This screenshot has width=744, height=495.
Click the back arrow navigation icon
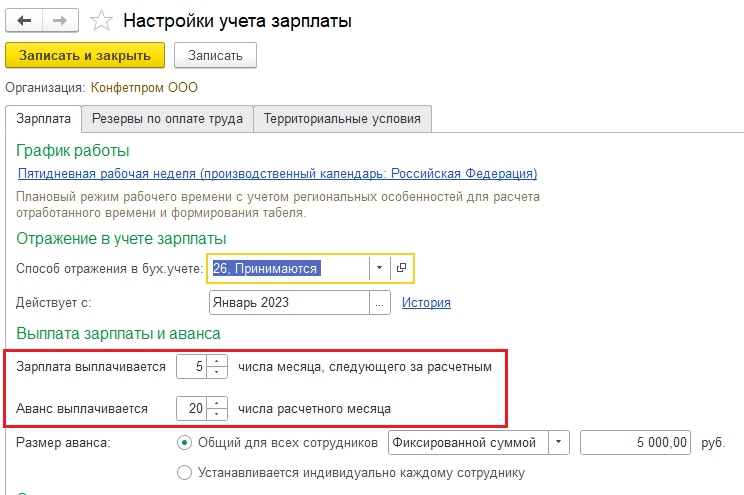(24, 20)
